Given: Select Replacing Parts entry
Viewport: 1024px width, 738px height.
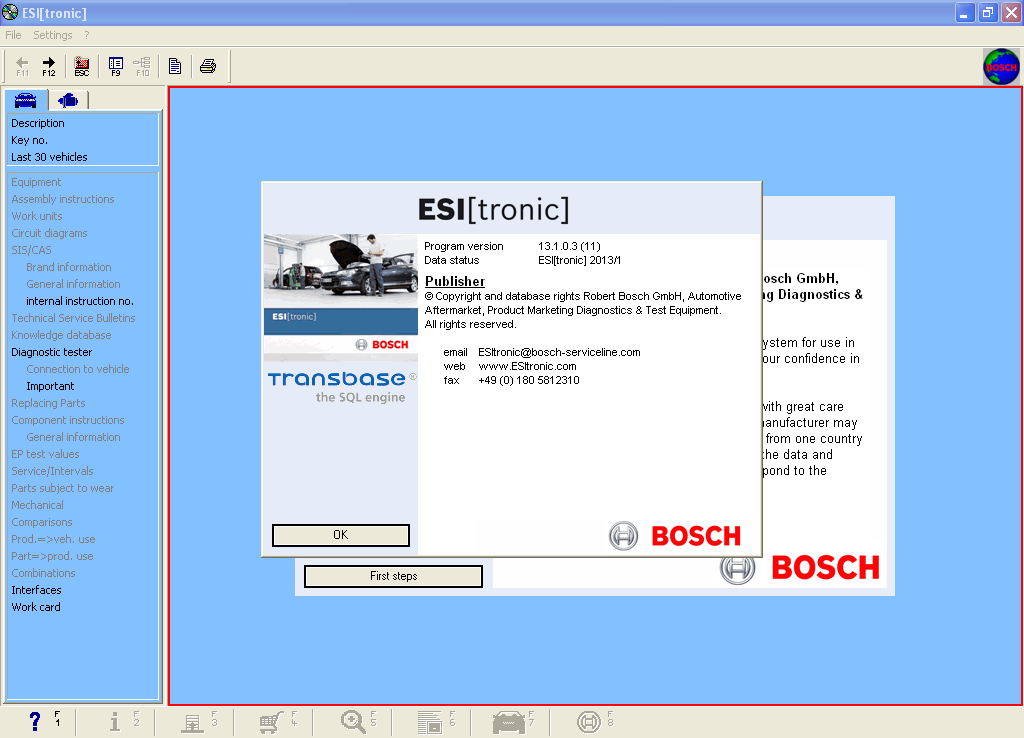Looking at the screenshot, I should click(x=48, y=403).
